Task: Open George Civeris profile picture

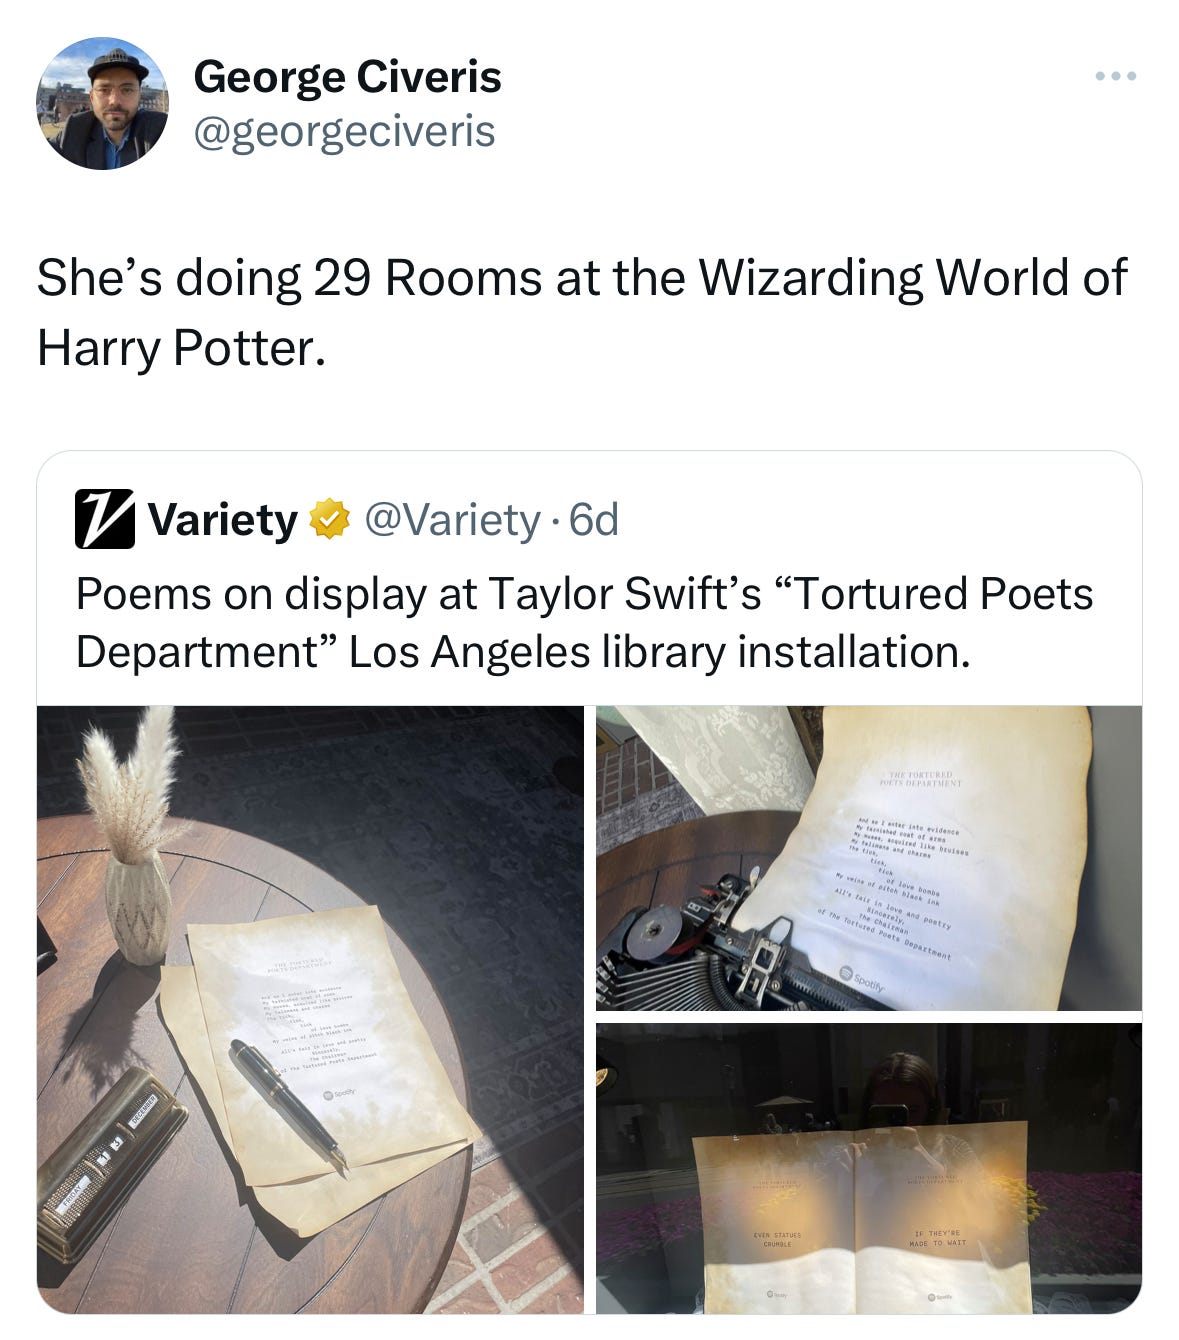Action: pyautogui.click(x=102, y=103)
